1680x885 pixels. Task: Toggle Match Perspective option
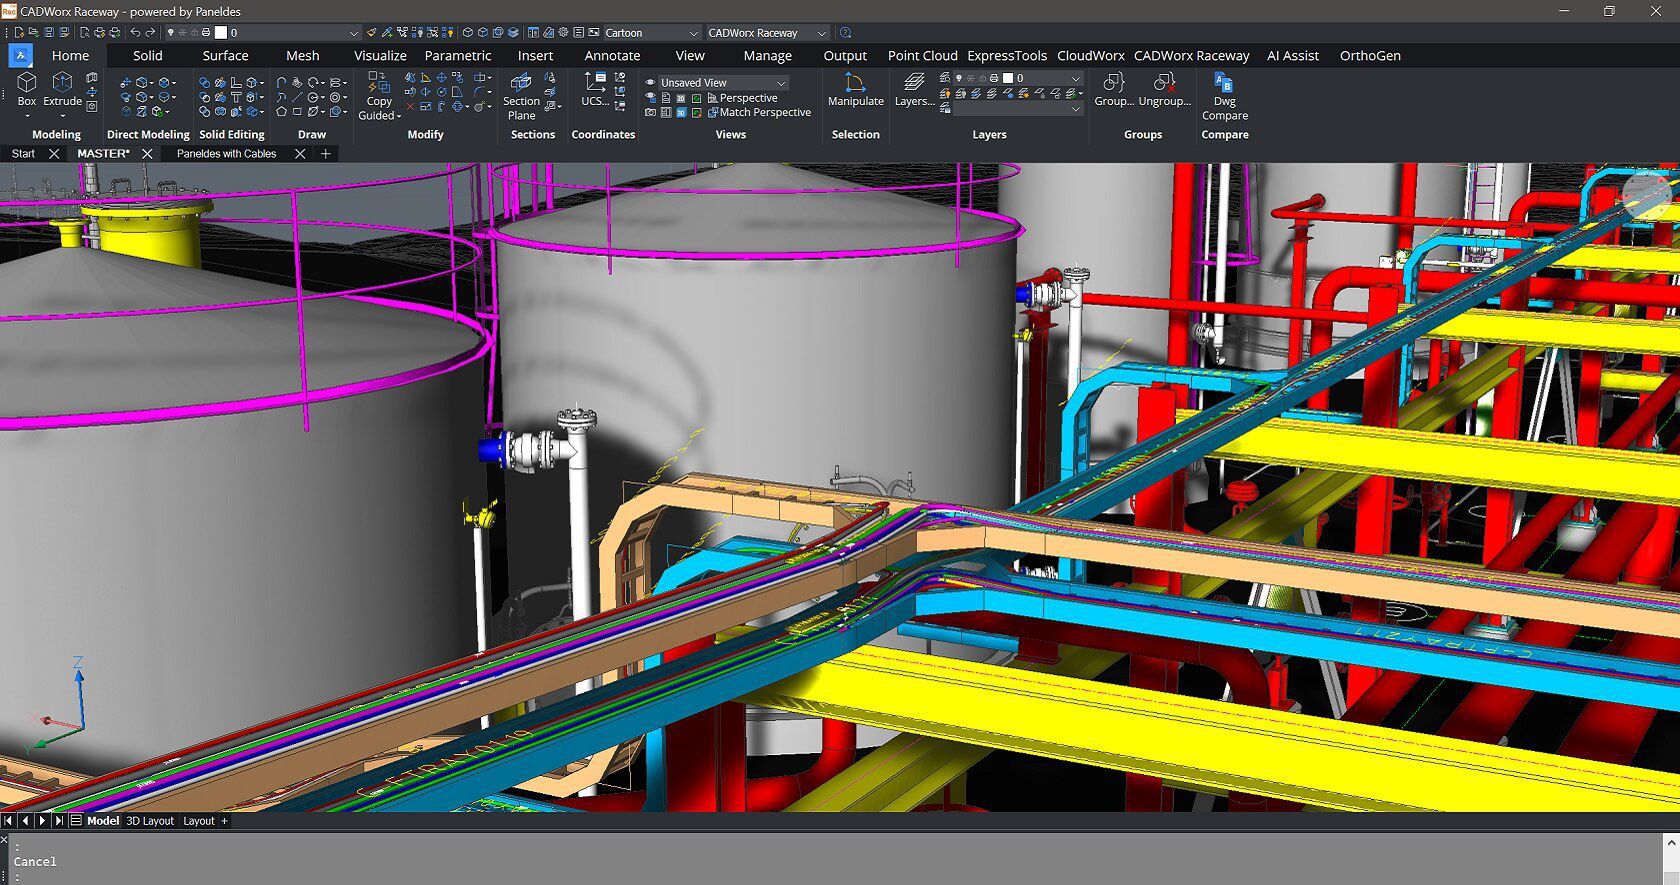759,112
